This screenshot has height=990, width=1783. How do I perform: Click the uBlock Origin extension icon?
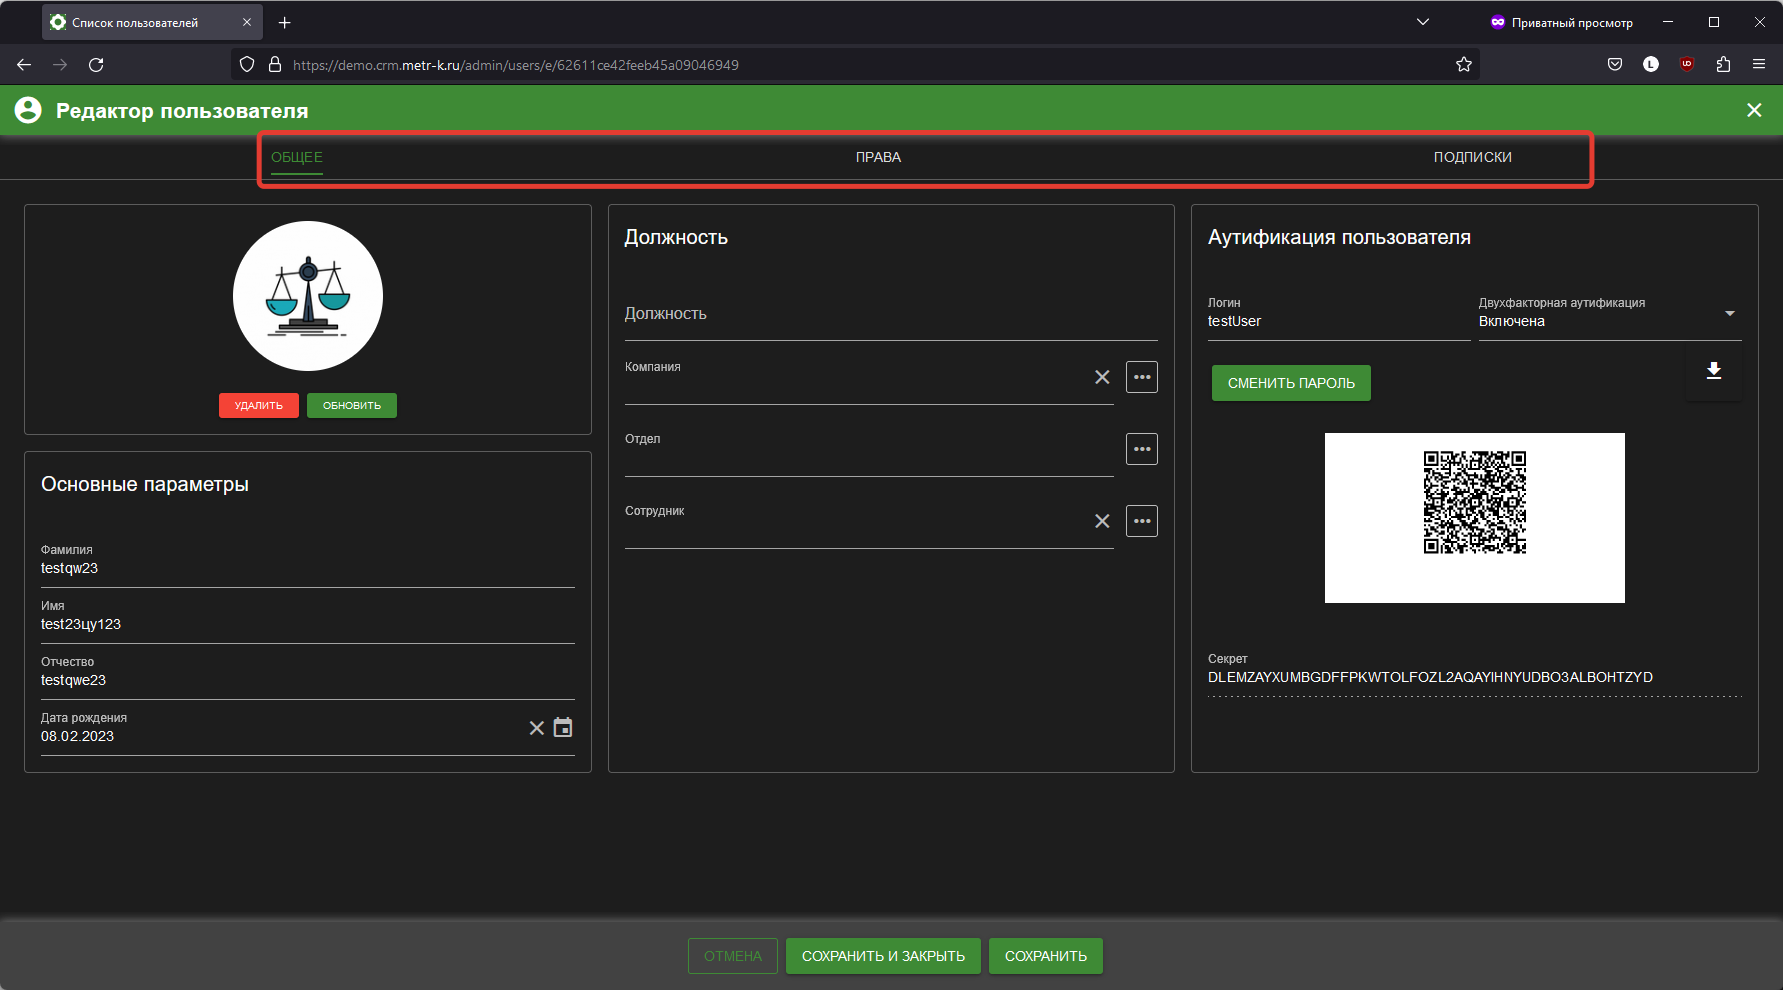tap(1687, 64)
